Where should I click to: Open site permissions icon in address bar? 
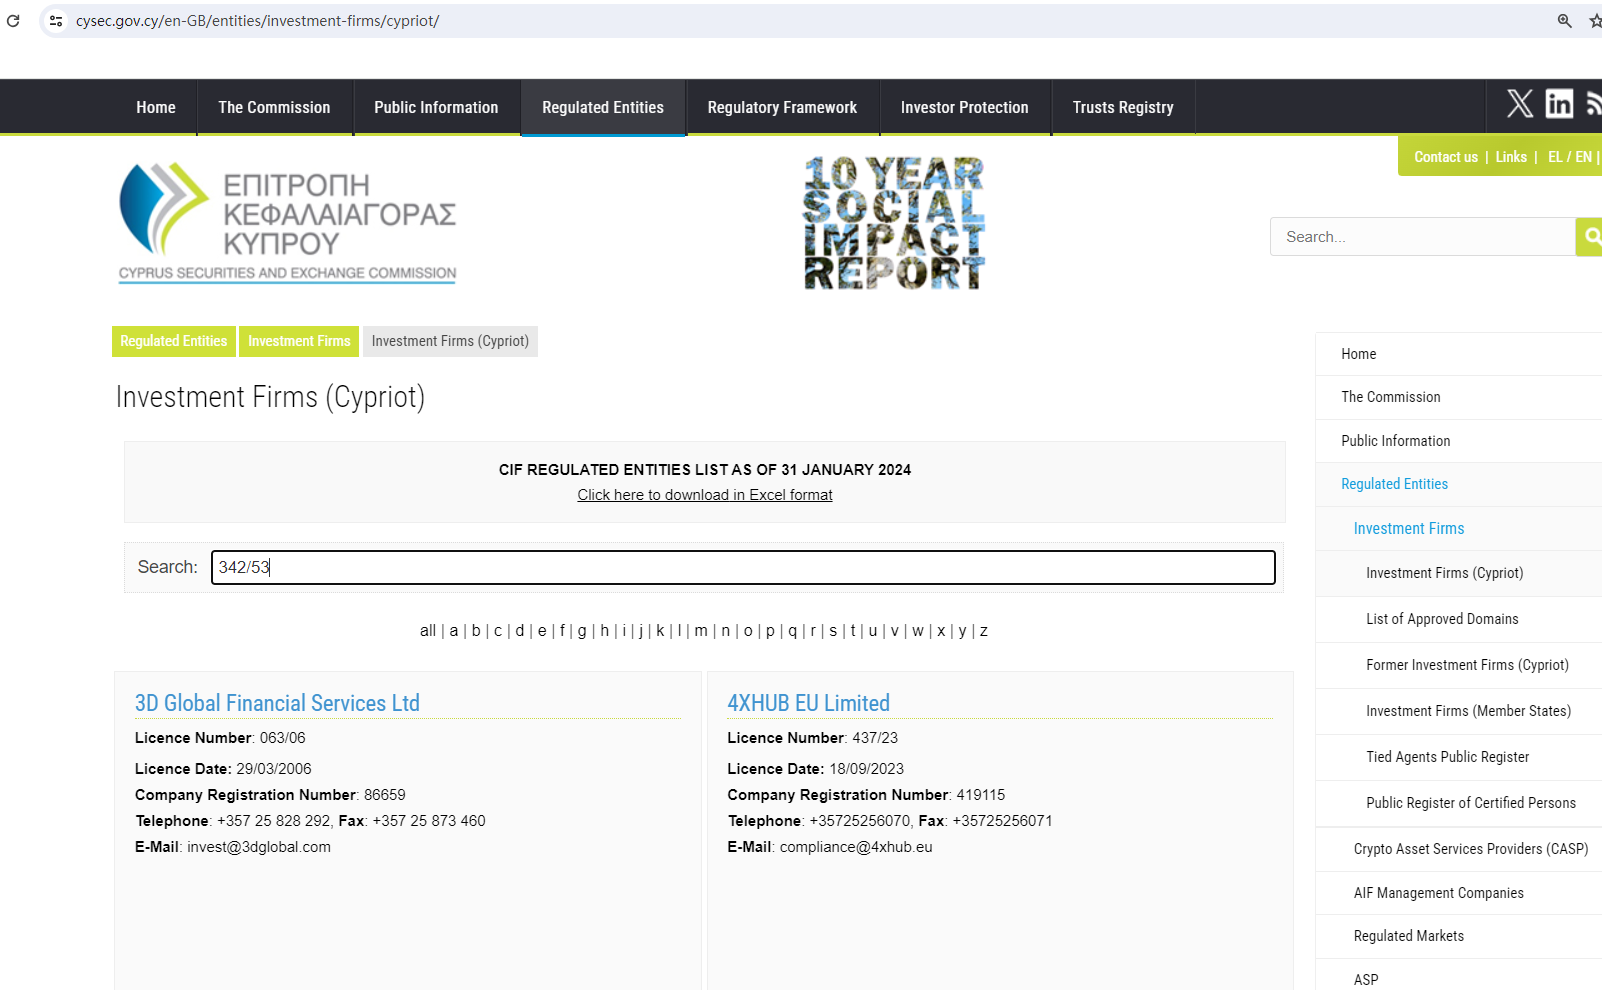[x=55, y=20]
